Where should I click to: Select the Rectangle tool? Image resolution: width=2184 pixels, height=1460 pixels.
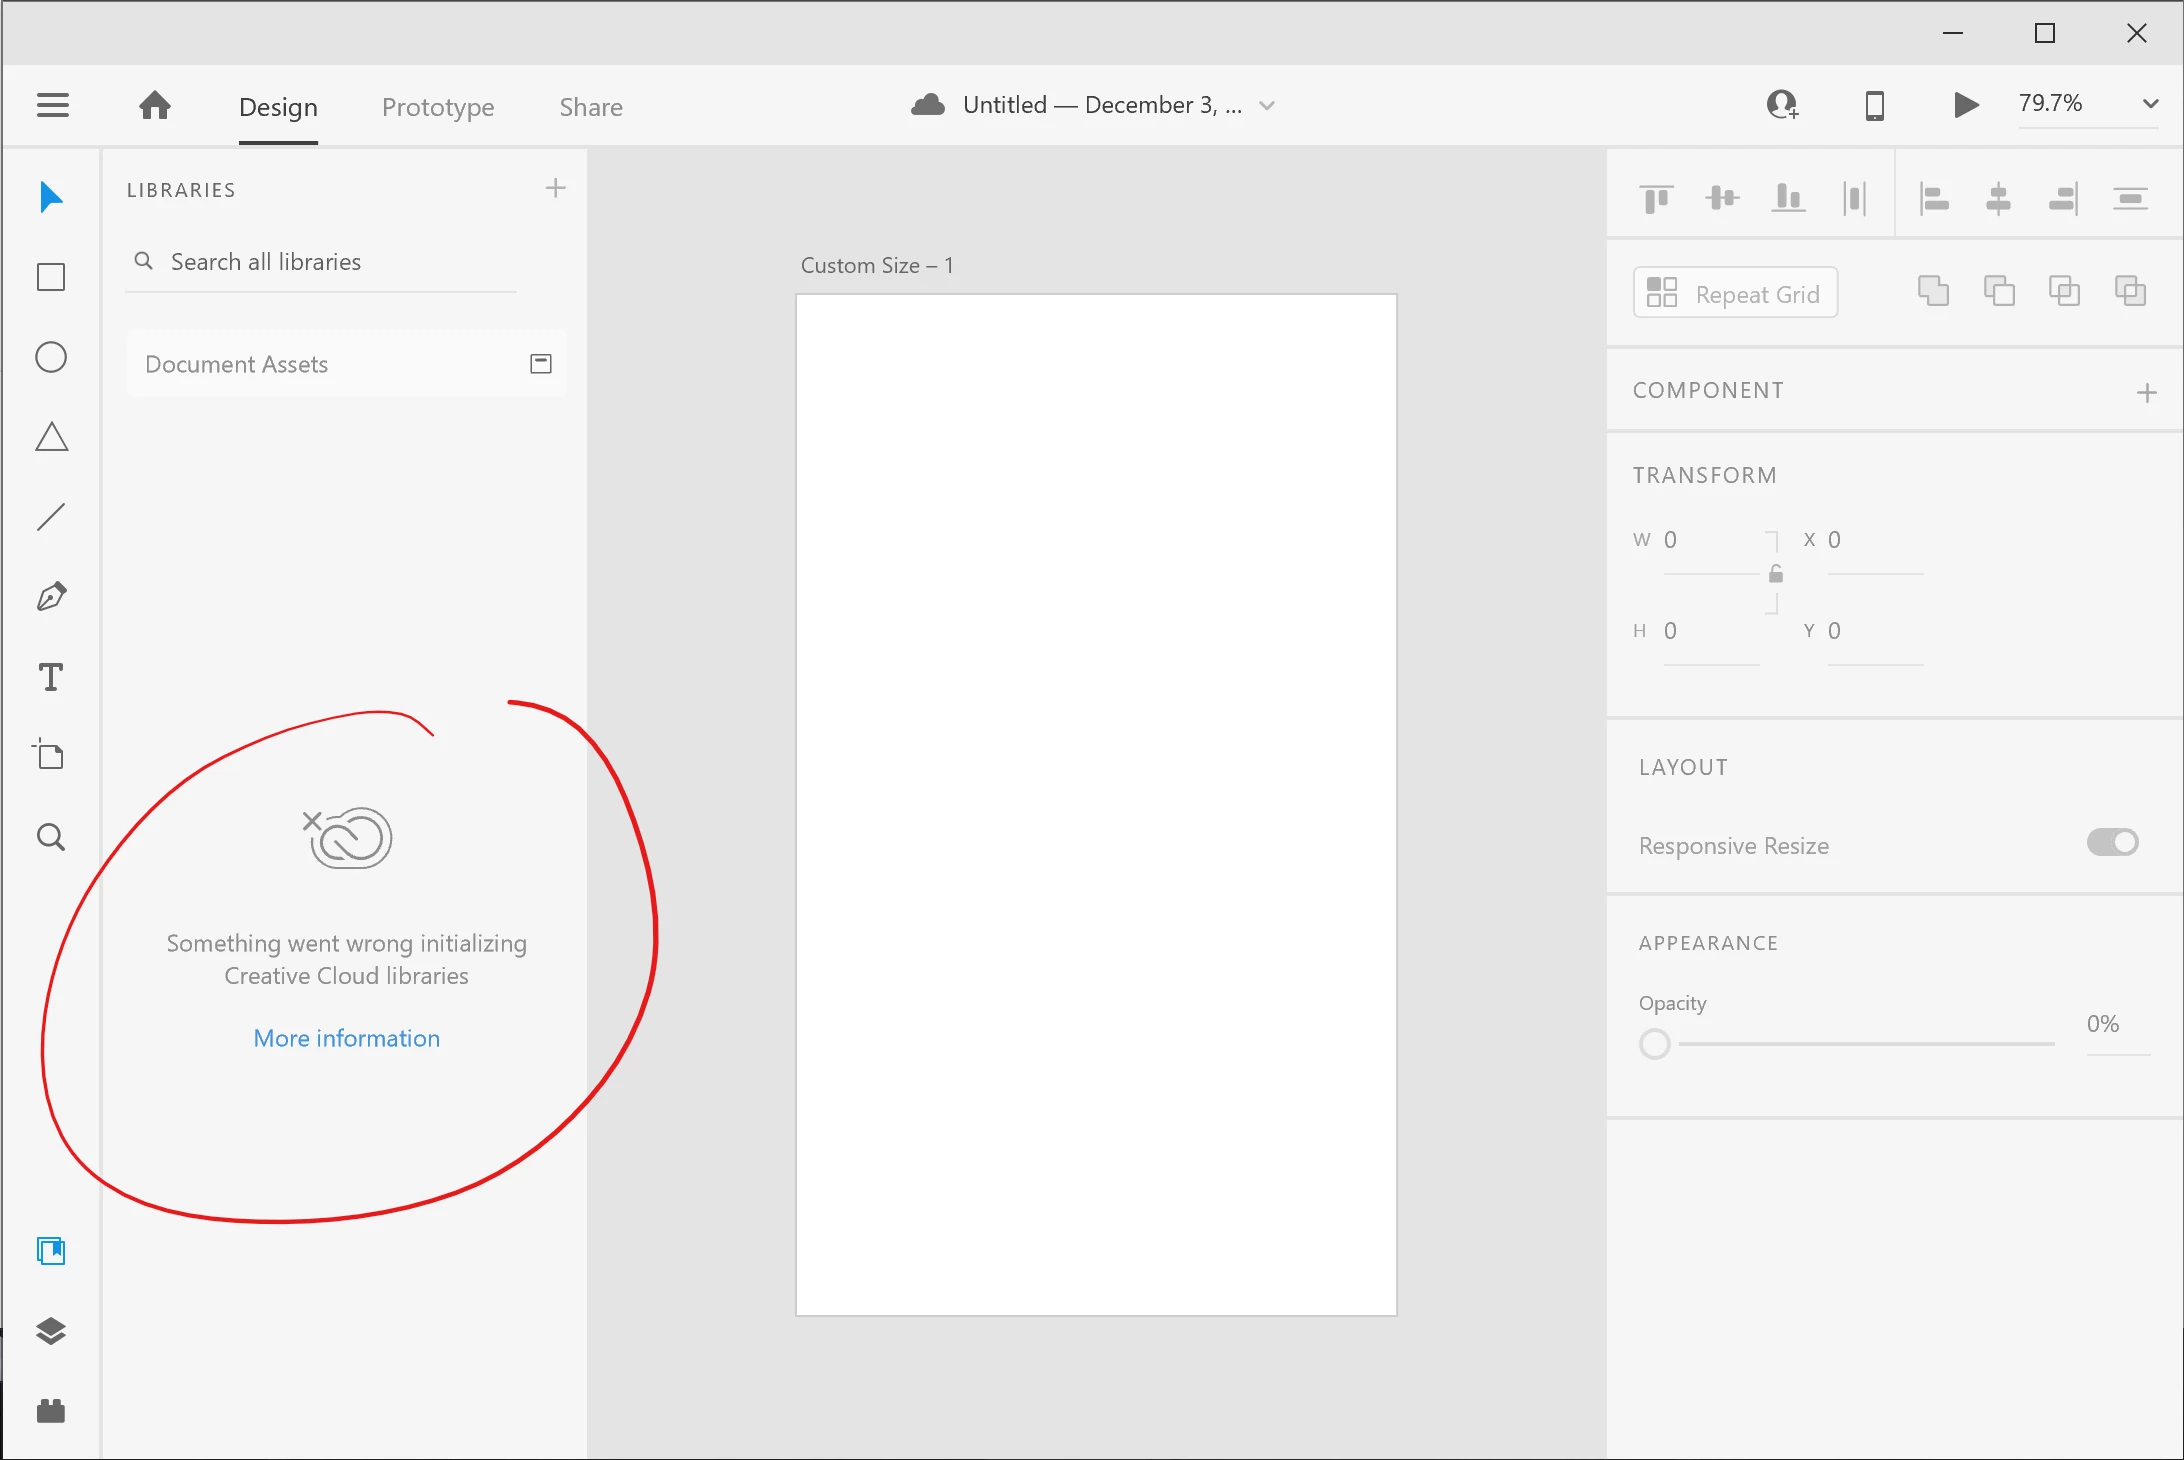click(51, 277)
